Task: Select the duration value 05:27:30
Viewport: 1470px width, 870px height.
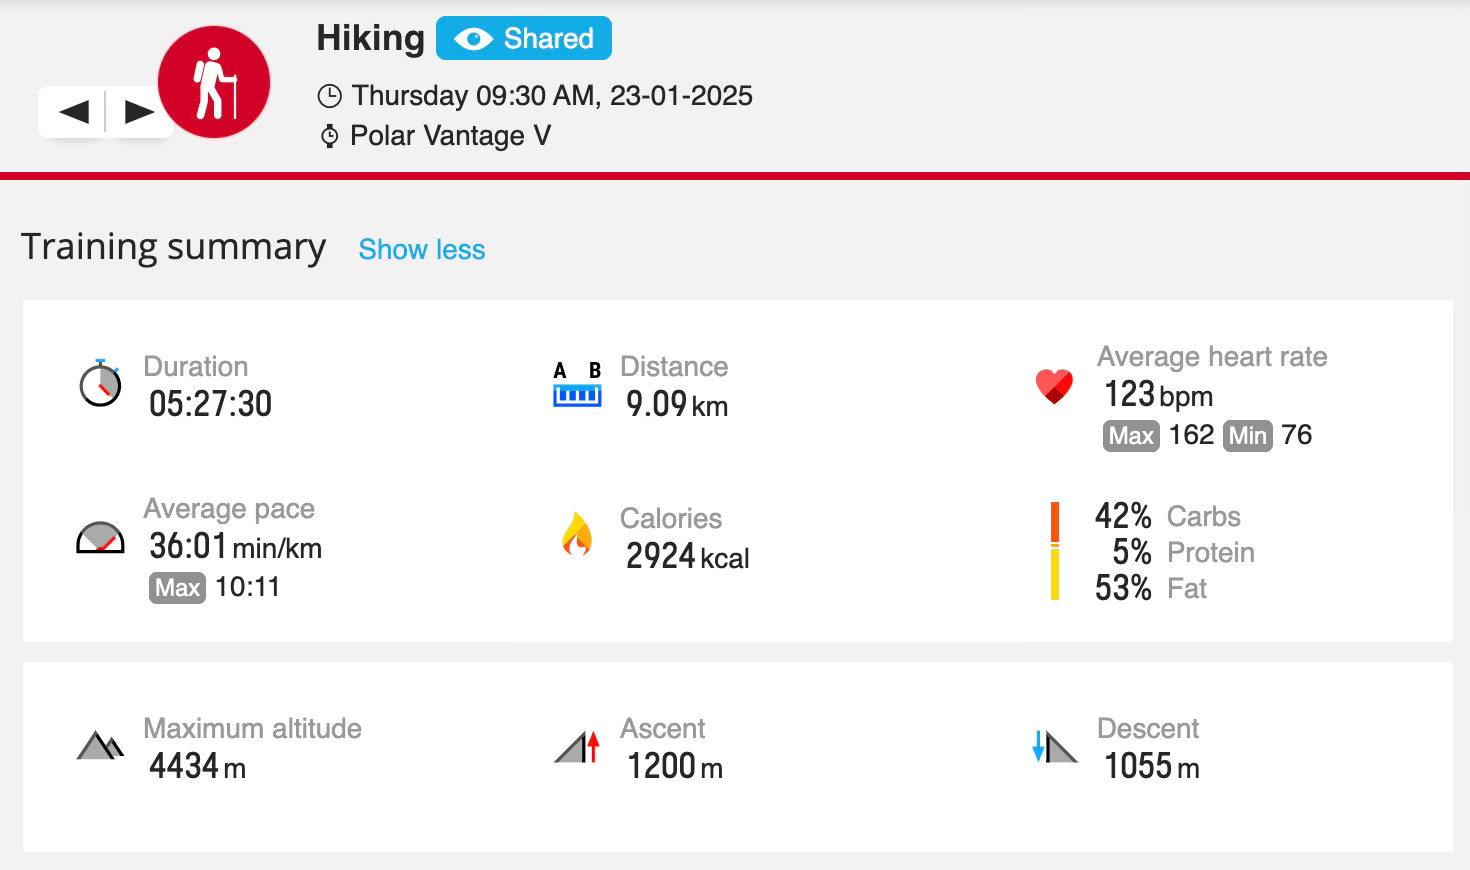Action: [x=210, y=404]
